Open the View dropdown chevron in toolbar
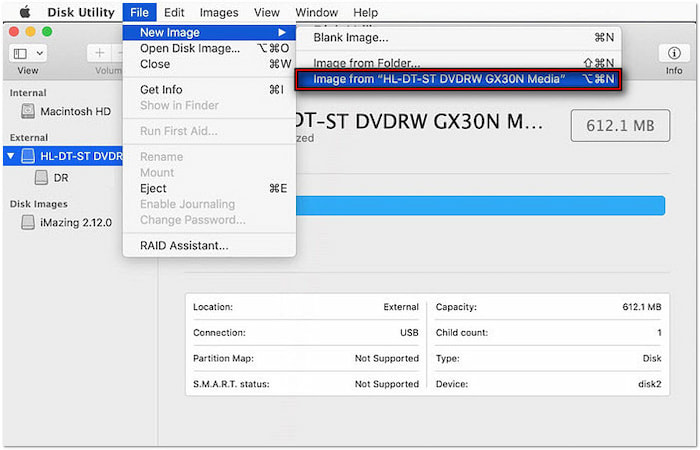Viewport: 700px width, 450px height. 40,52
